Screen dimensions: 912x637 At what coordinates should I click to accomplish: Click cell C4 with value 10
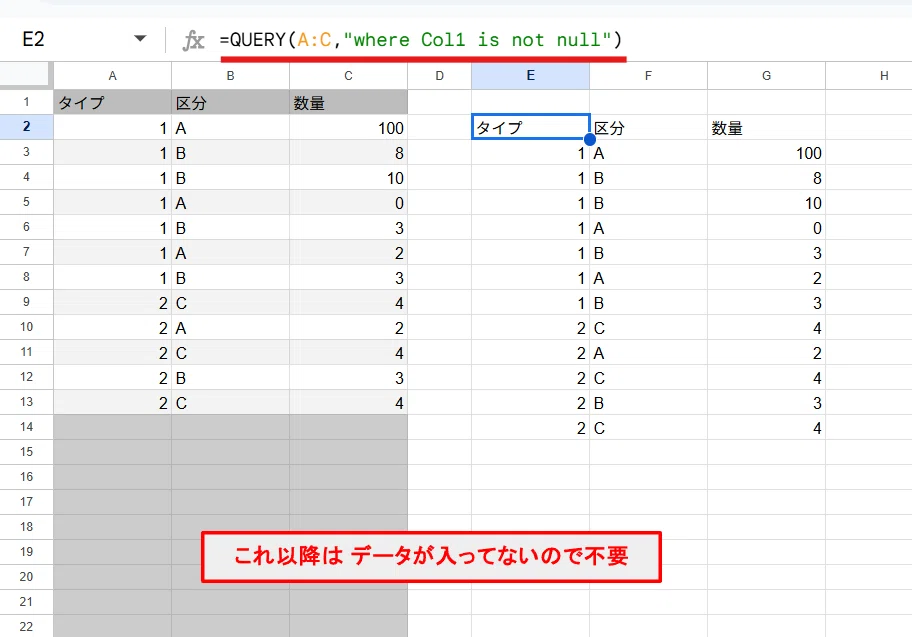click(348, 177)
